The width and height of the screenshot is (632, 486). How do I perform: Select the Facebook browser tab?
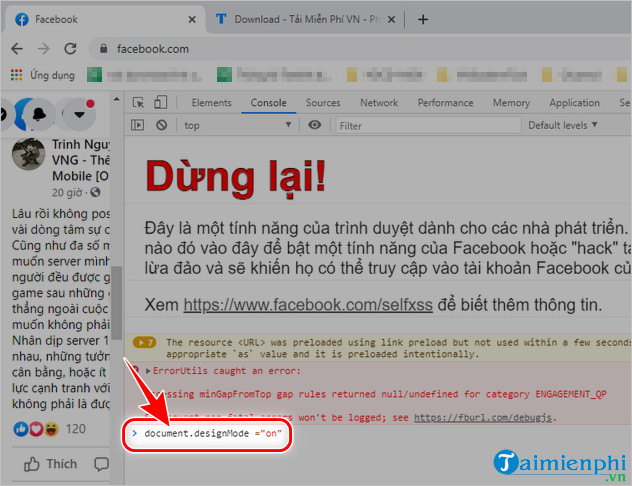click(x=104, y=19)
